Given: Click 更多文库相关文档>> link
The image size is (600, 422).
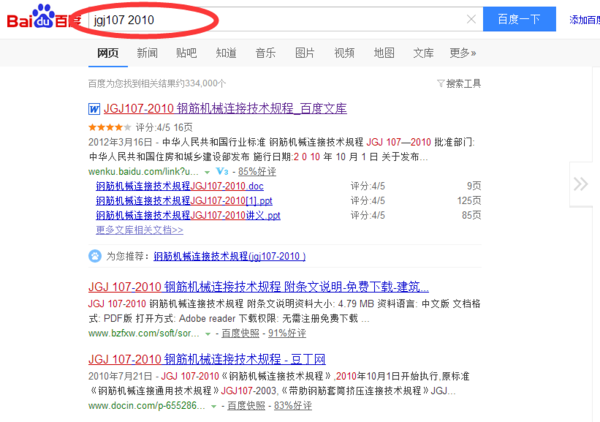Looking at the screenshot, I should coord(139,230).
